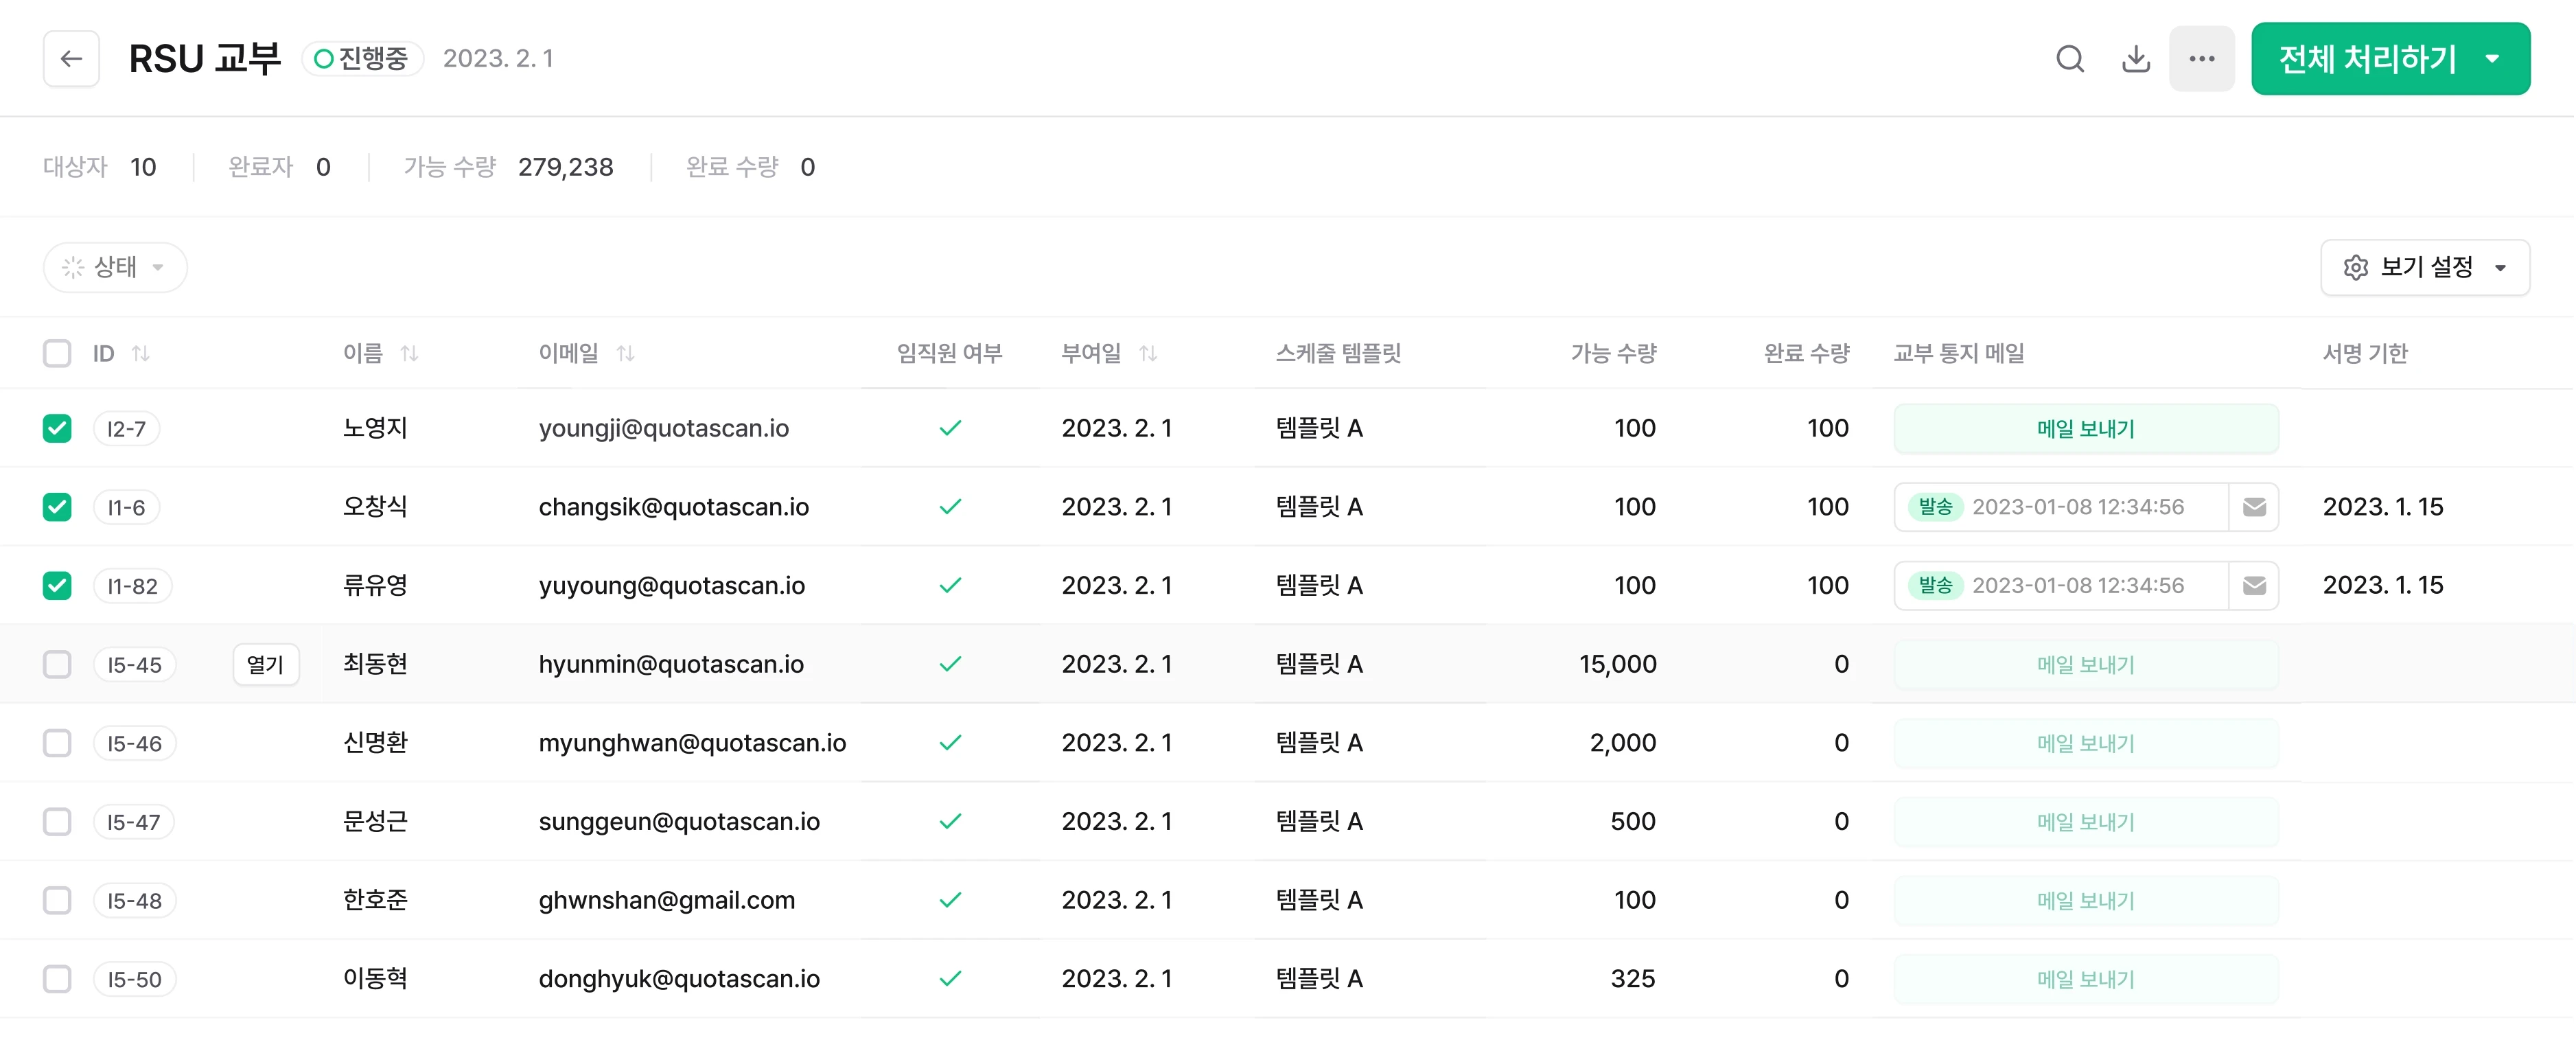Sort by 이름 column header
Viewport: 2576px width, 1040px height.
pyautogui.click(x=410, y=353)
